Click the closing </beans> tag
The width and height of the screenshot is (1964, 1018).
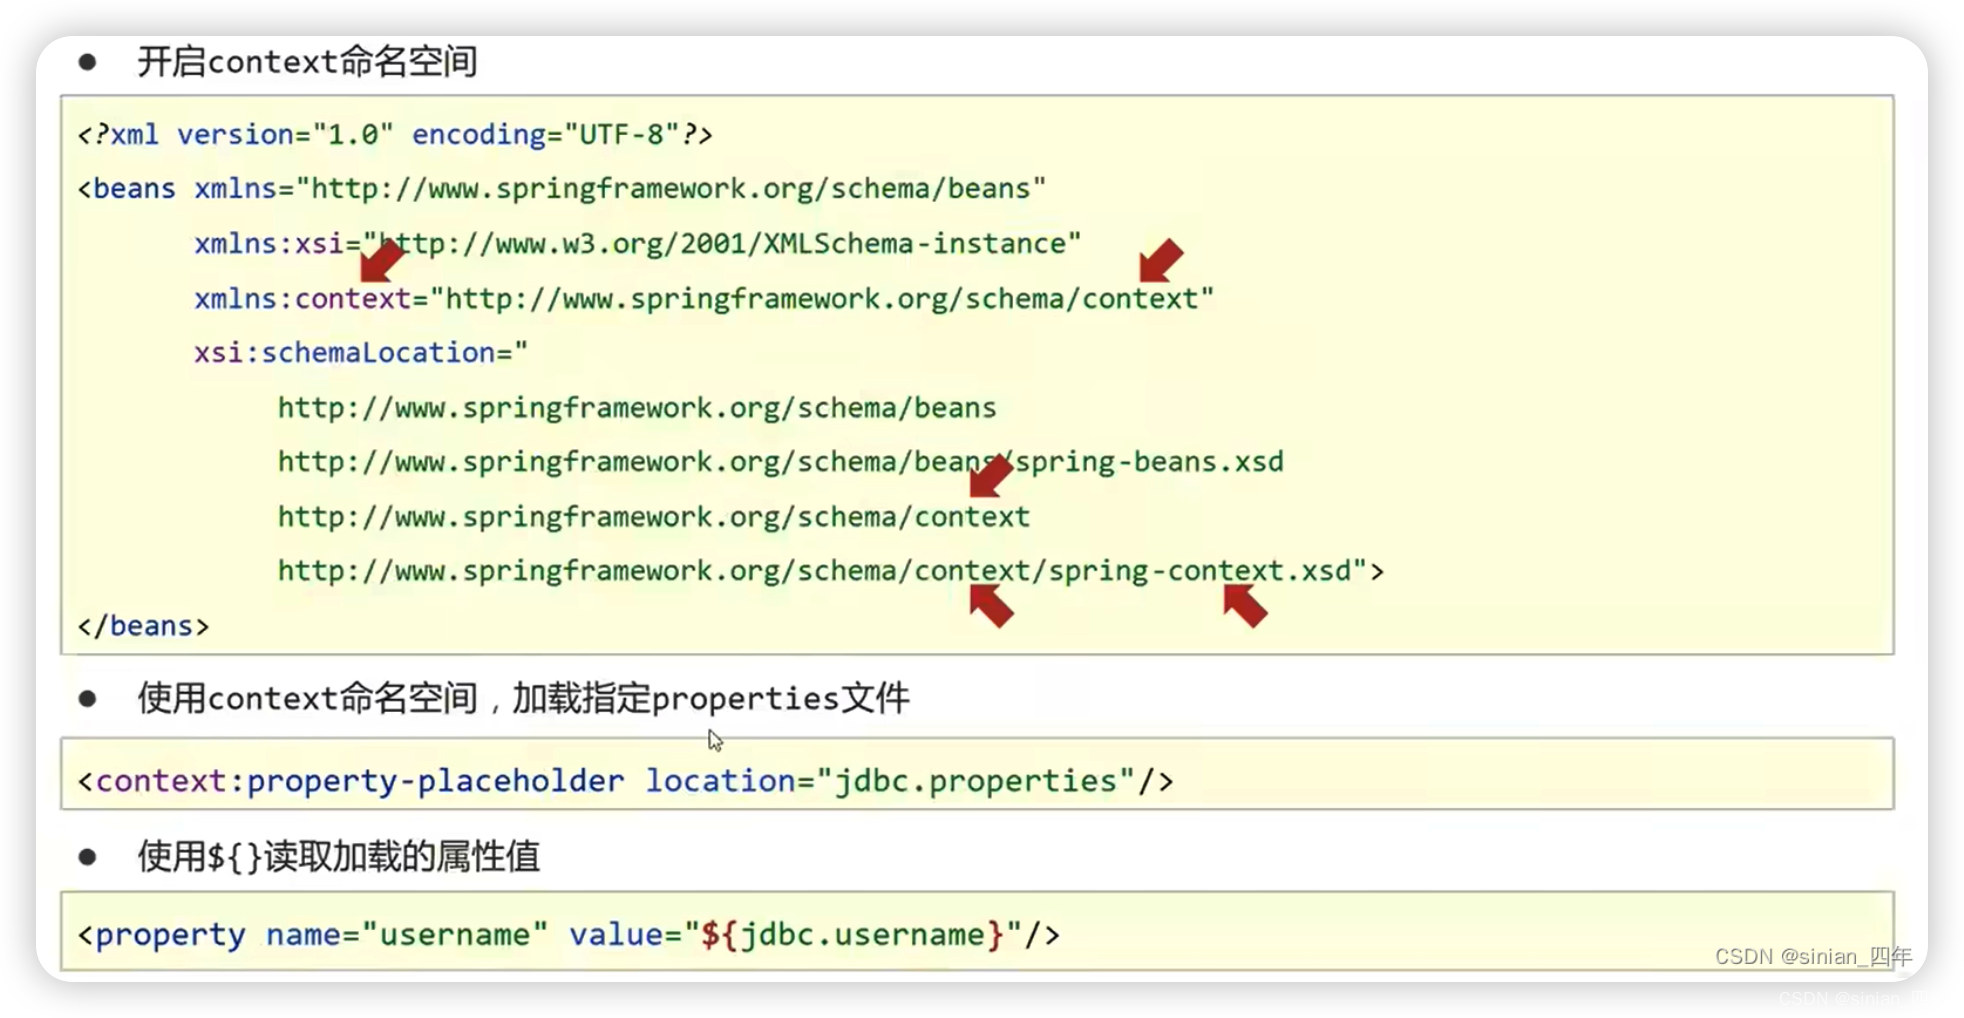coord(143,625)
